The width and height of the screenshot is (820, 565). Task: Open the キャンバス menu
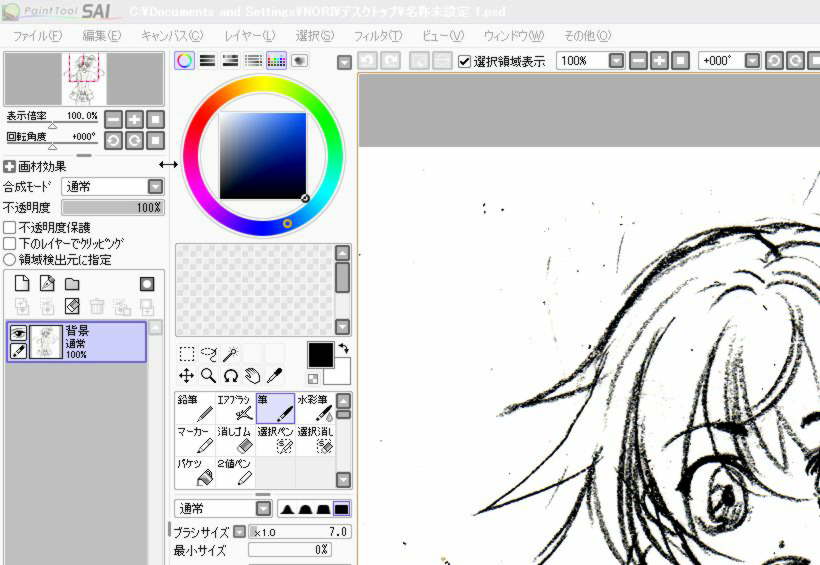coord(172,36)
